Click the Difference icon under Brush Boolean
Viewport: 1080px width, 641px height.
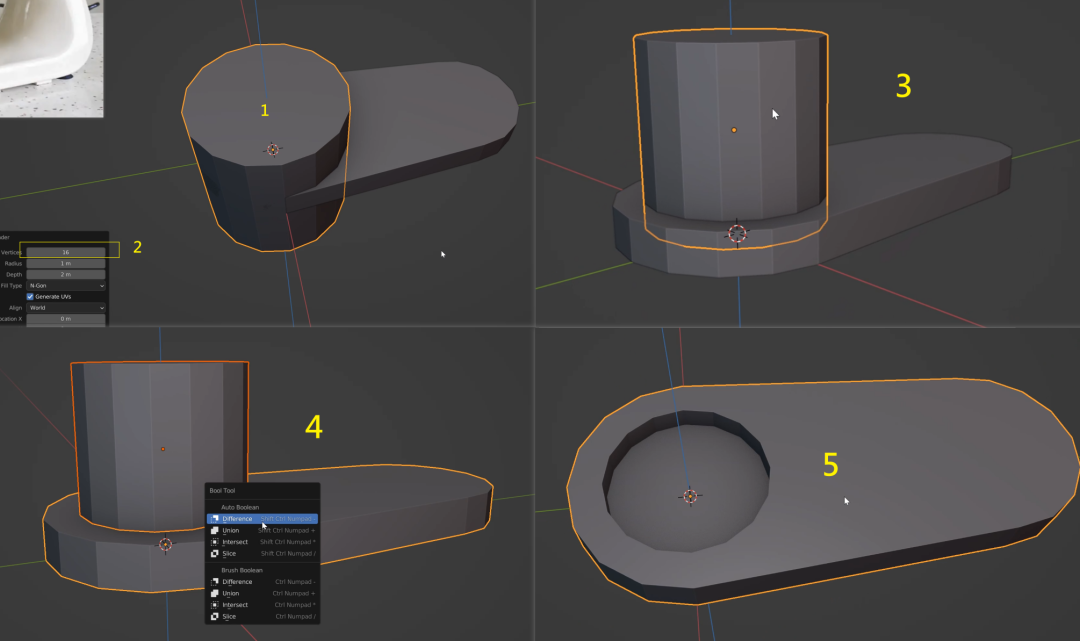pos(214,582)
